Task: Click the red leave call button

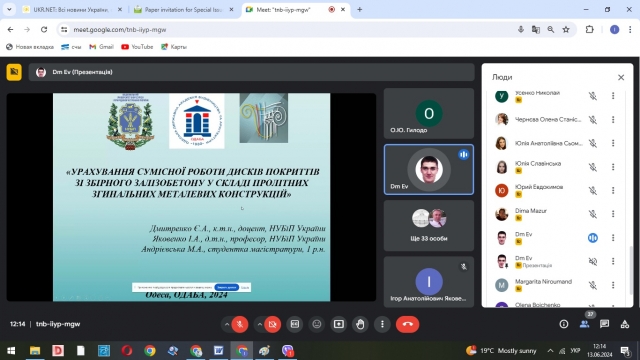Action: 407,324
